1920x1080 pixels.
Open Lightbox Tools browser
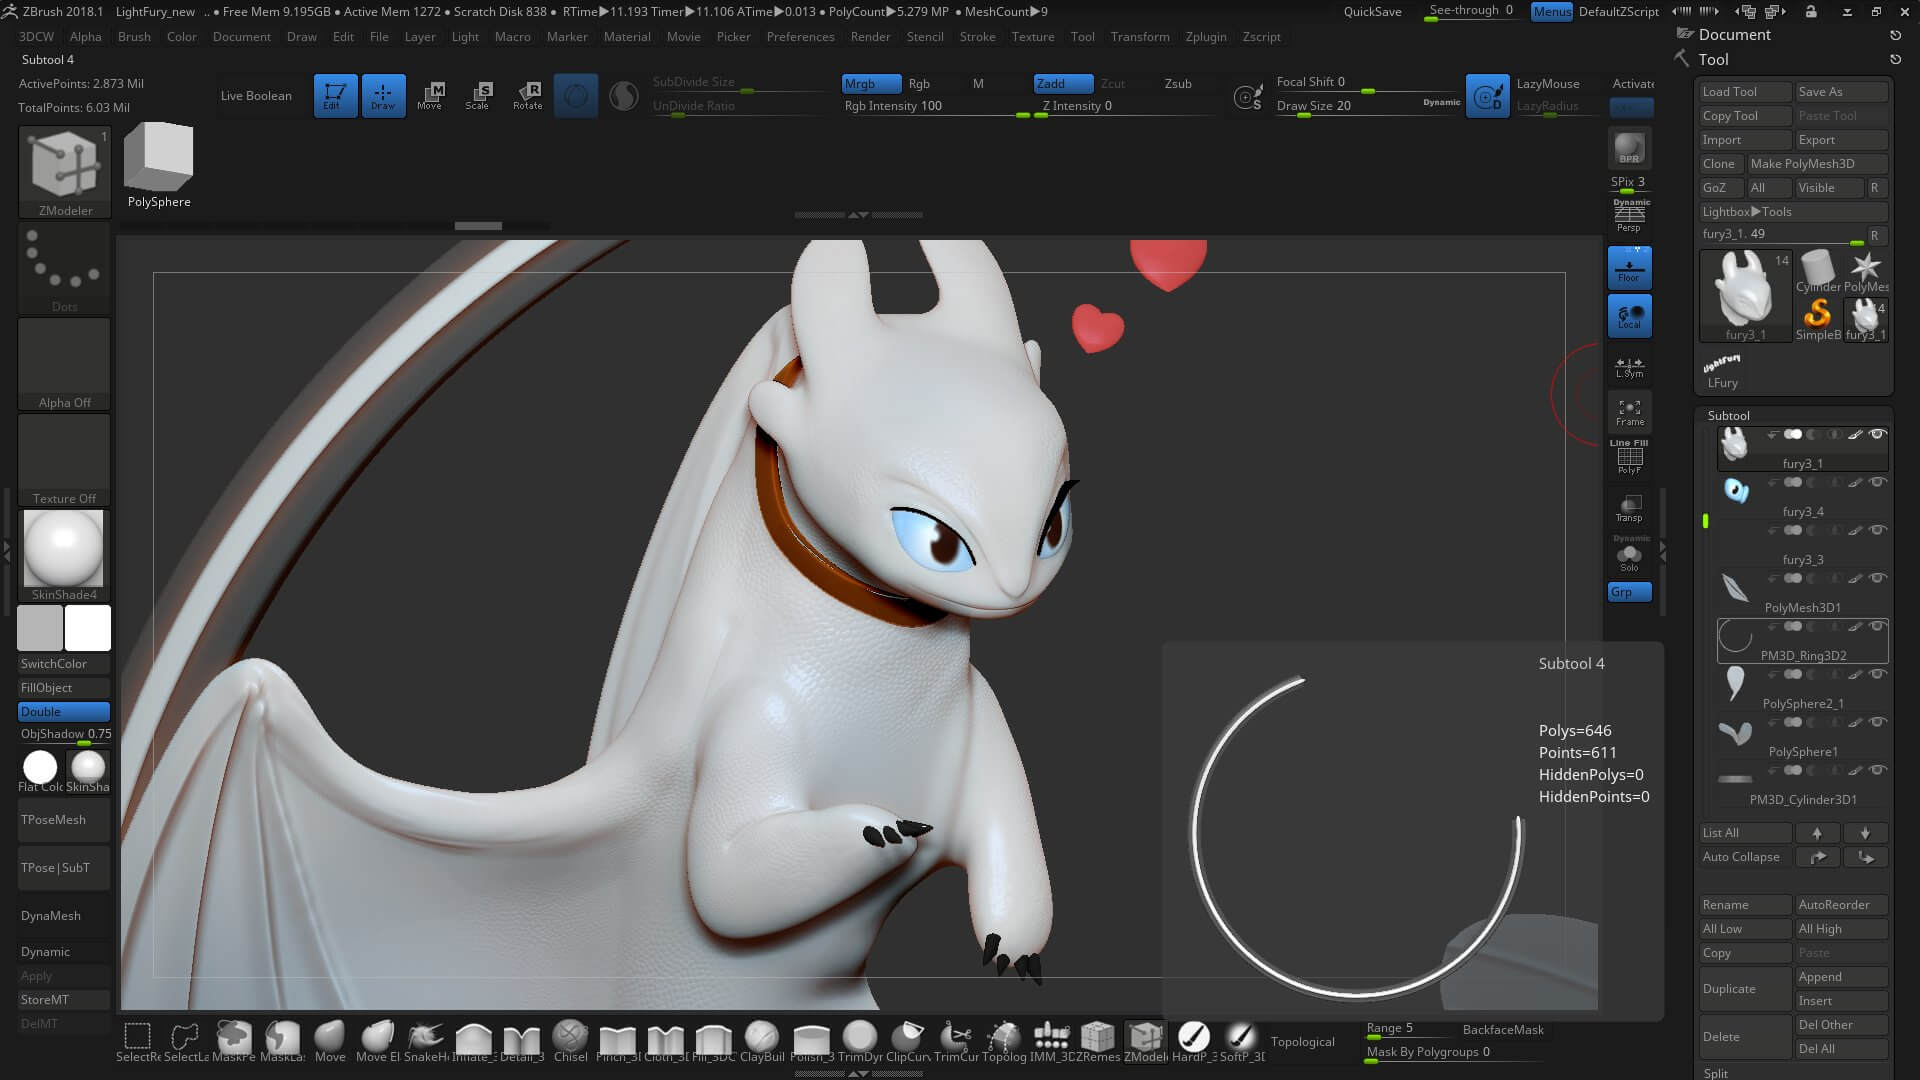(x=1746, y=212)
